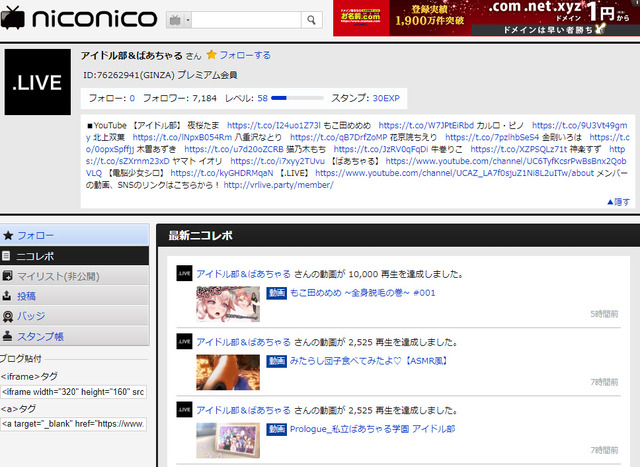Open ばあちゃる YouTube channel link
Viewport: 640px width, 467px height.
pos(506,161)
